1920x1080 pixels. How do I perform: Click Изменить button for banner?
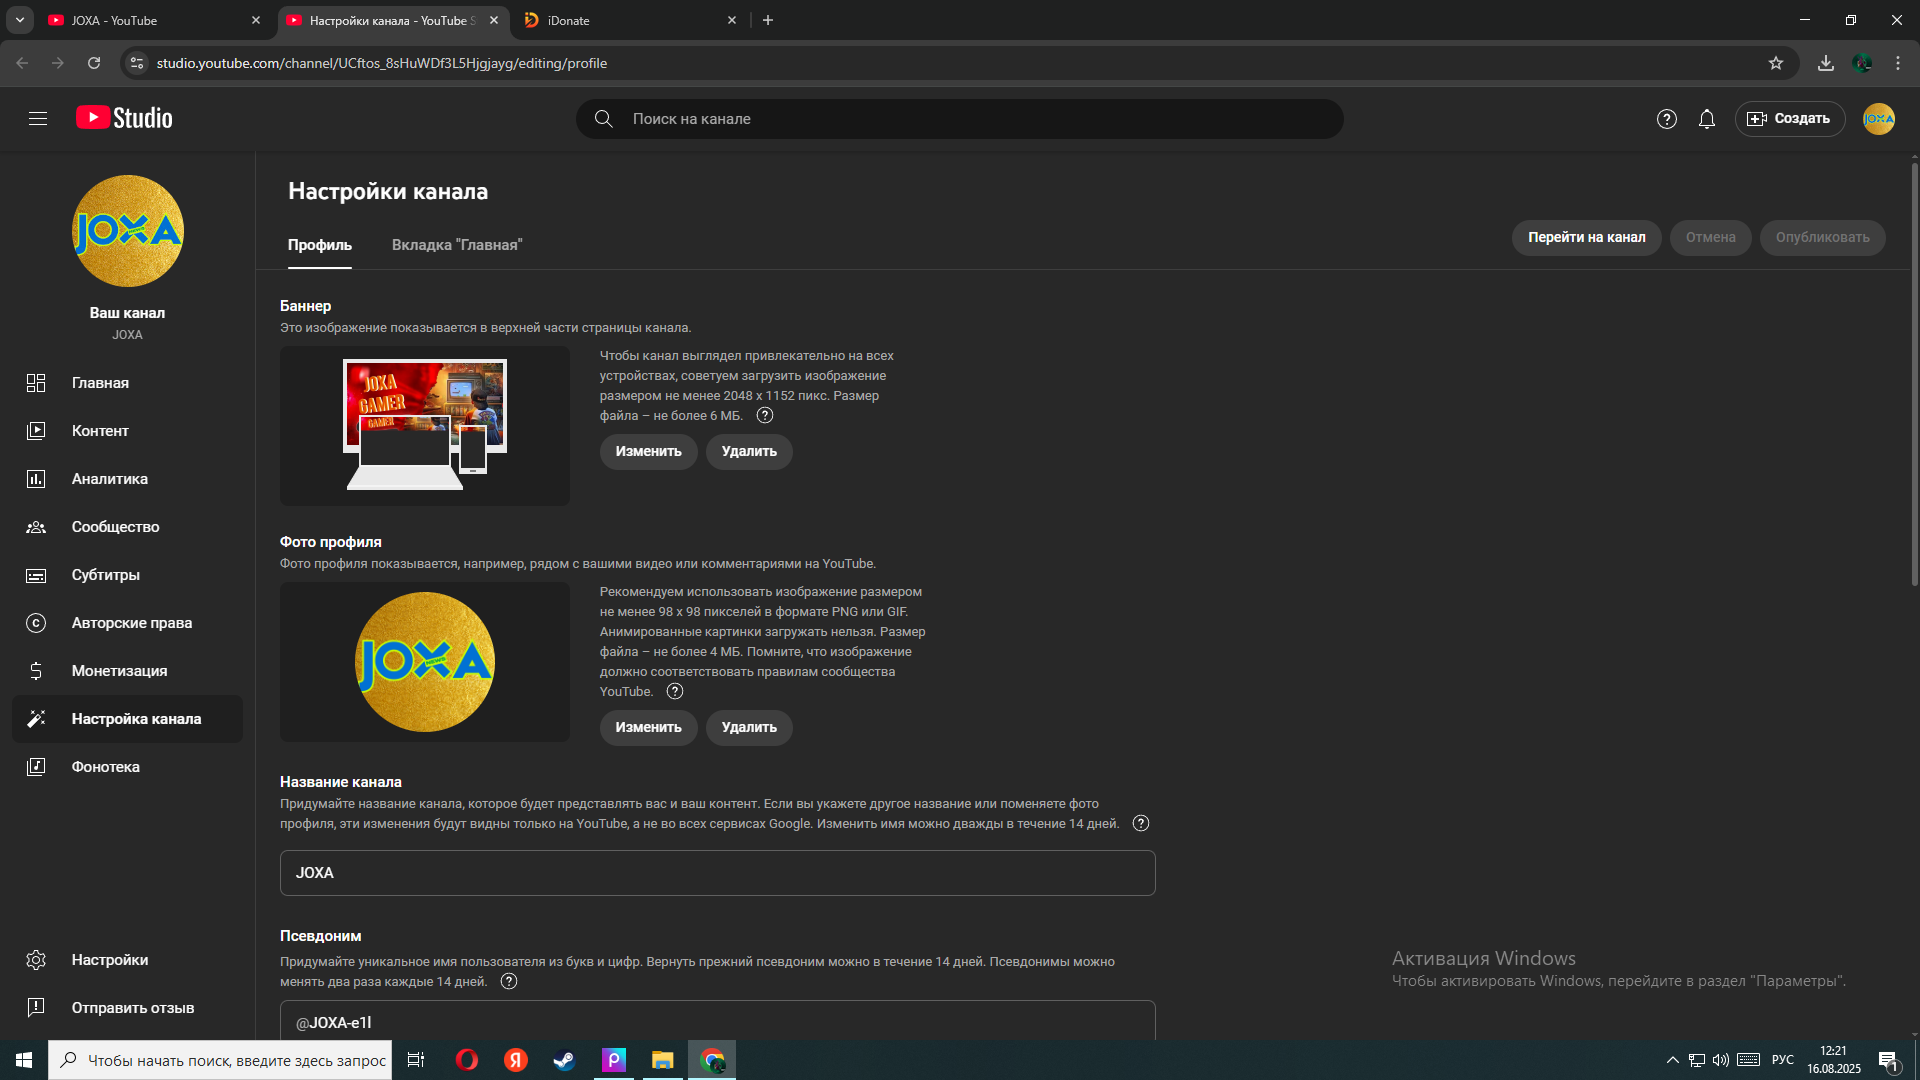coord(648,452)
